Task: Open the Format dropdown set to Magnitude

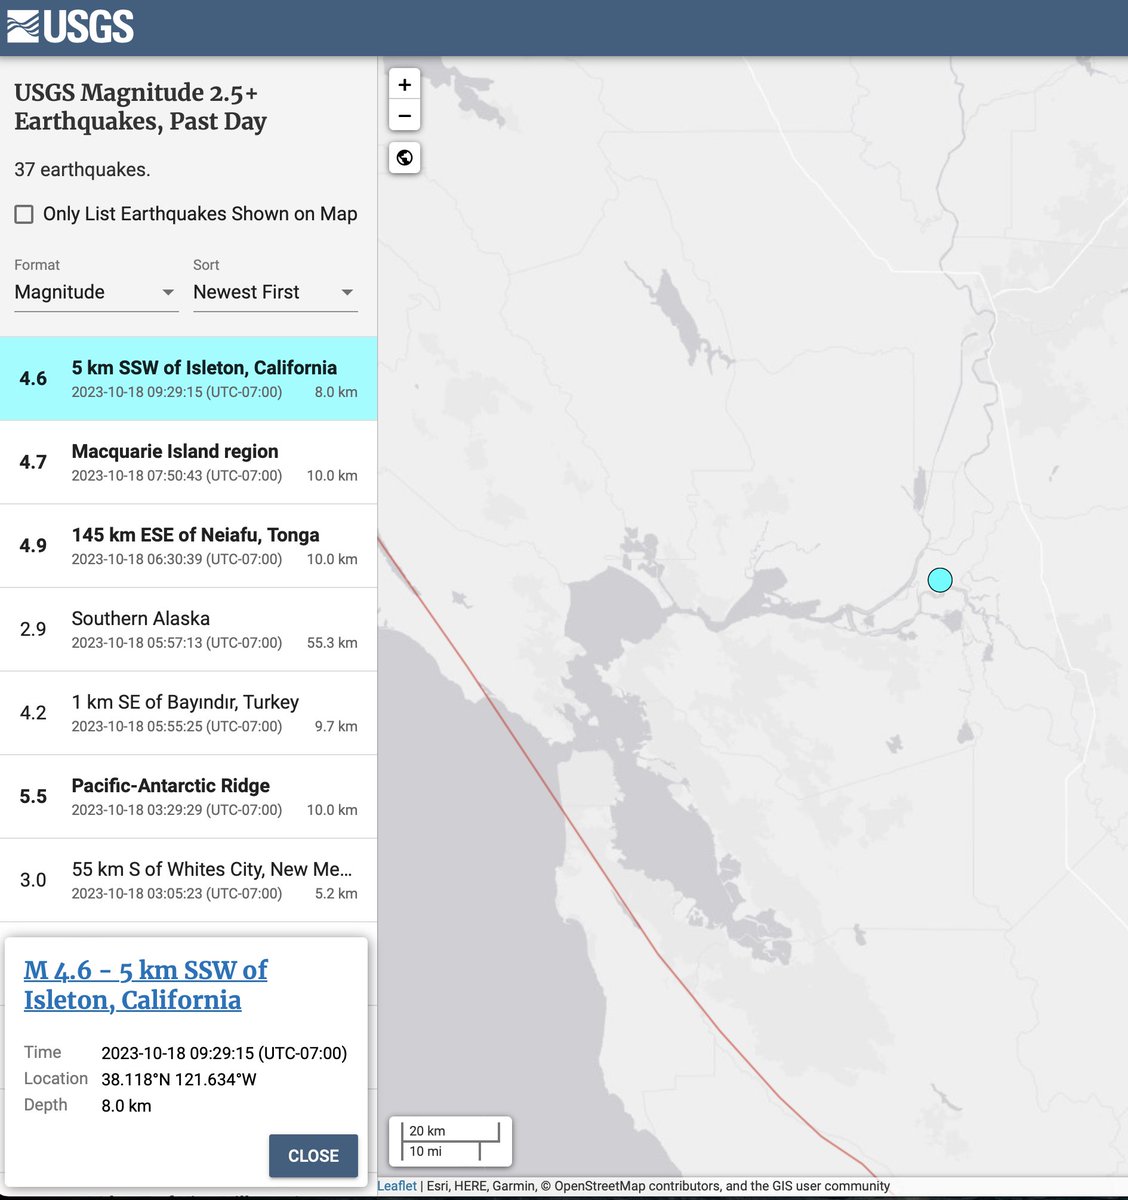Action: (x=96, y=292)
